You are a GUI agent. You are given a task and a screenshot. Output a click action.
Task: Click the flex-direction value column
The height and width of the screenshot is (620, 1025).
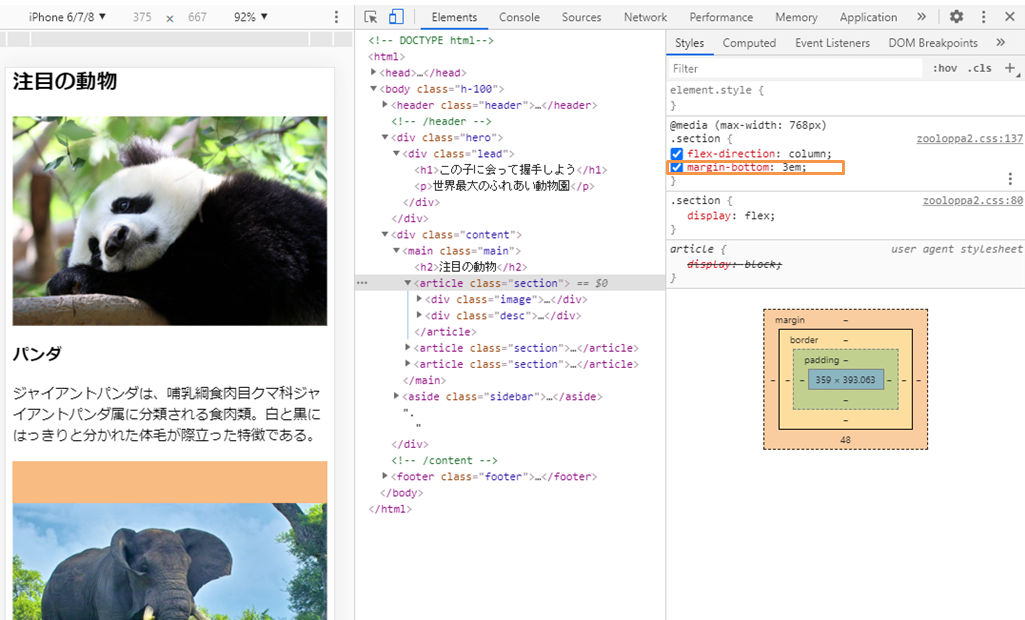807,154
